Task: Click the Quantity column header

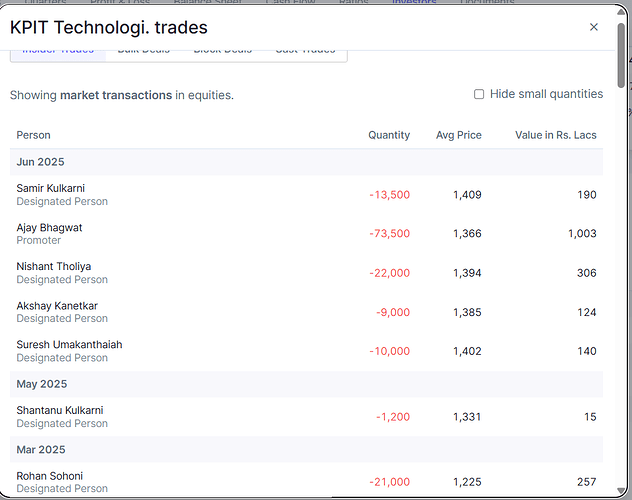Action: point(388,135)
